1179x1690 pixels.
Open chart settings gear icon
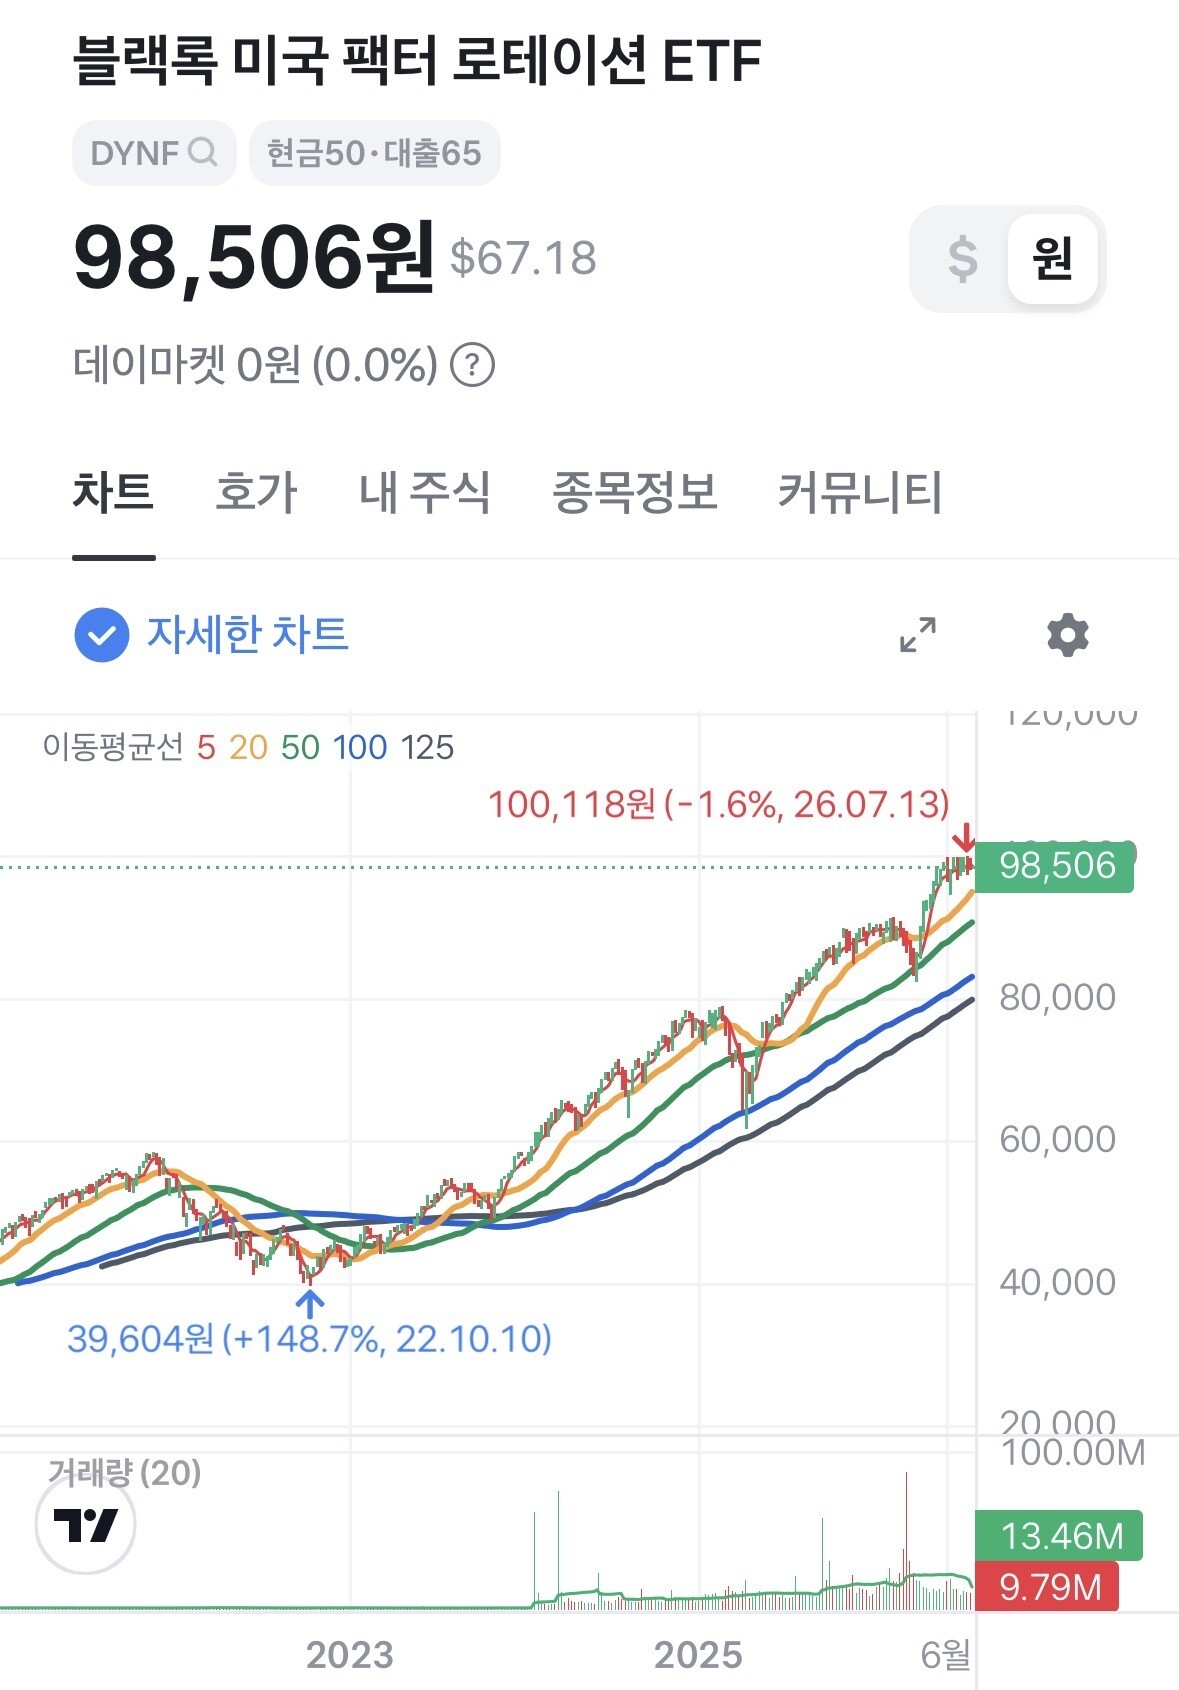pyautogui.click(x=1067, y=634)
